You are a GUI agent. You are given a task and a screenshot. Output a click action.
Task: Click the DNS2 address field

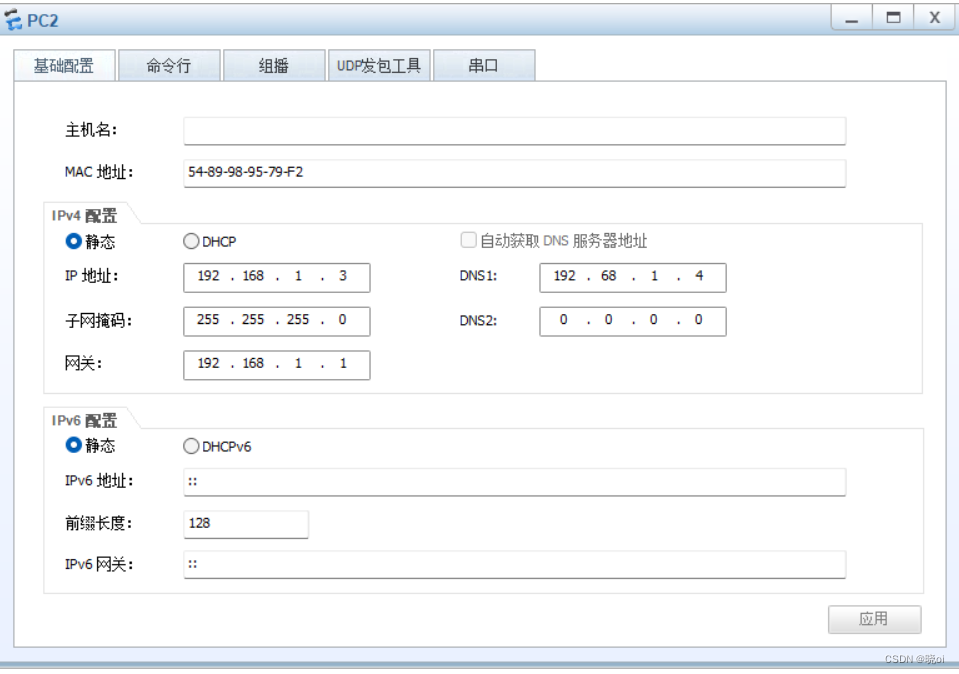pos(632,321)
